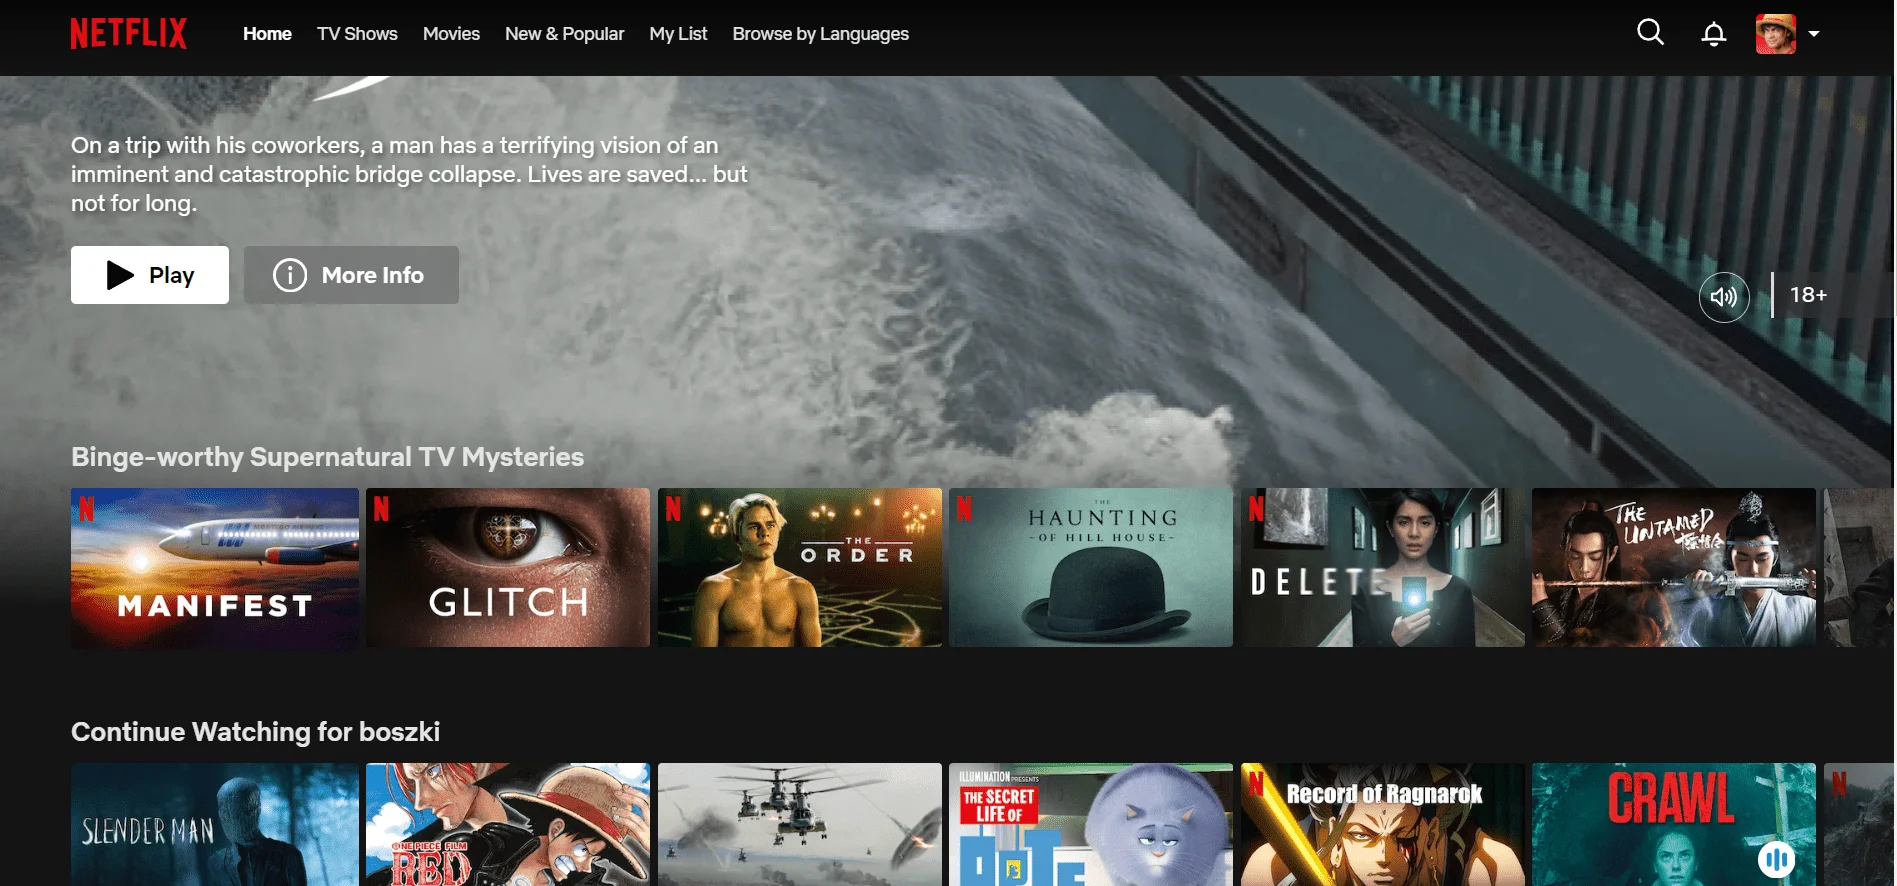
Task: Expand the profile dropdown arrow
Action: tap(1814, 34)
